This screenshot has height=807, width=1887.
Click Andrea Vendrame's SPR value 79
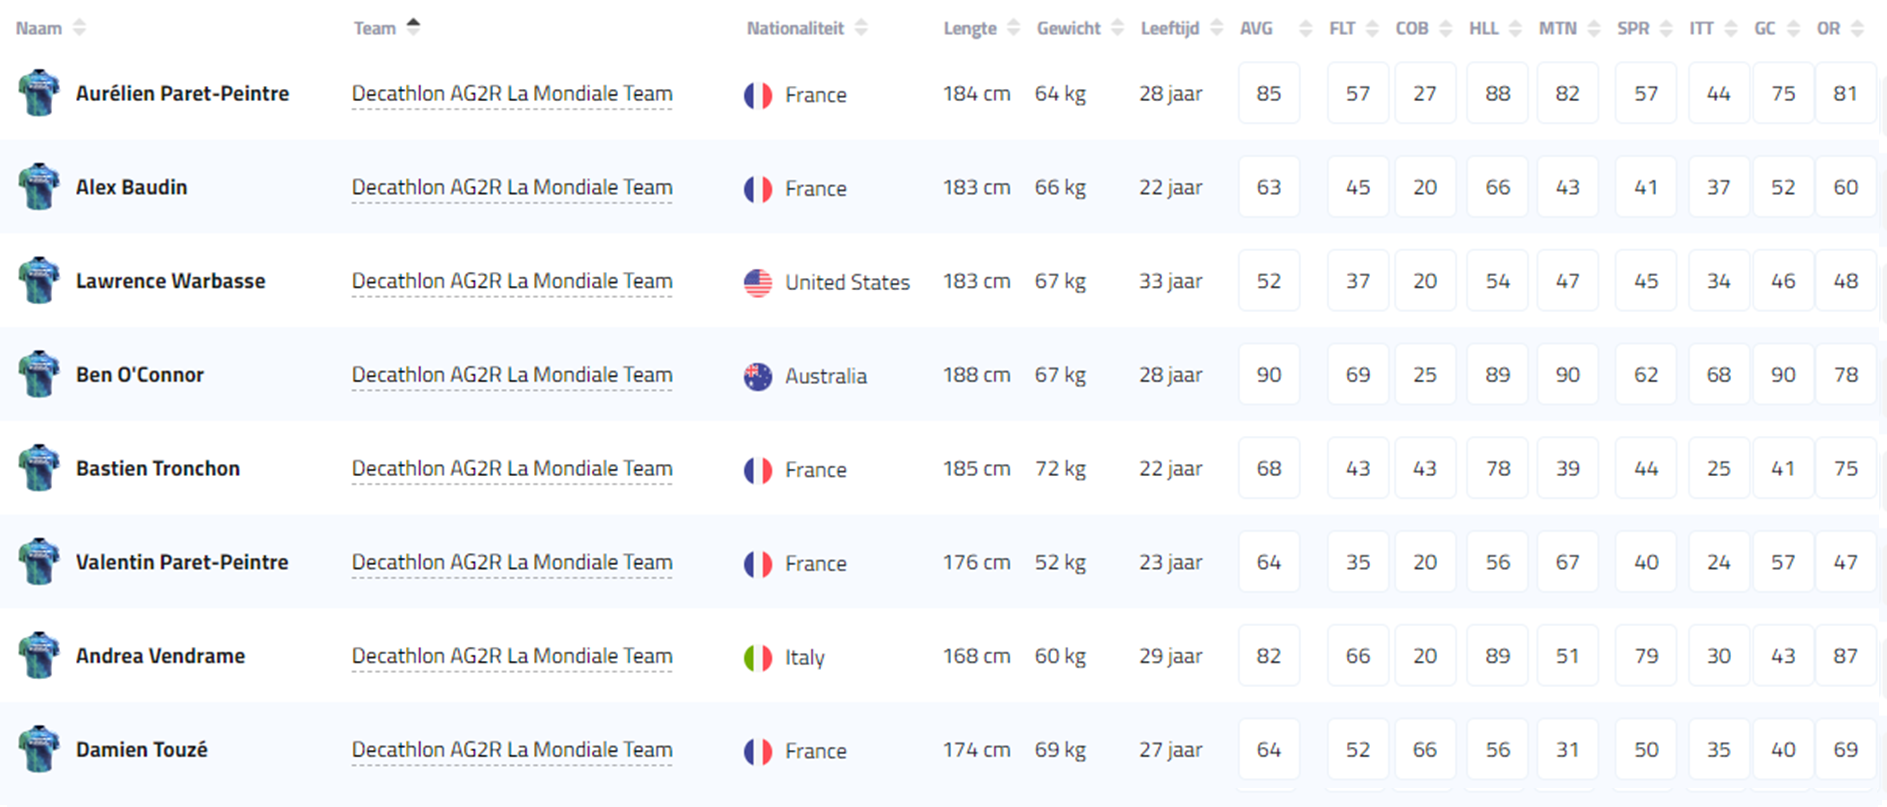pyautogui.click(x=1646, y=656)
